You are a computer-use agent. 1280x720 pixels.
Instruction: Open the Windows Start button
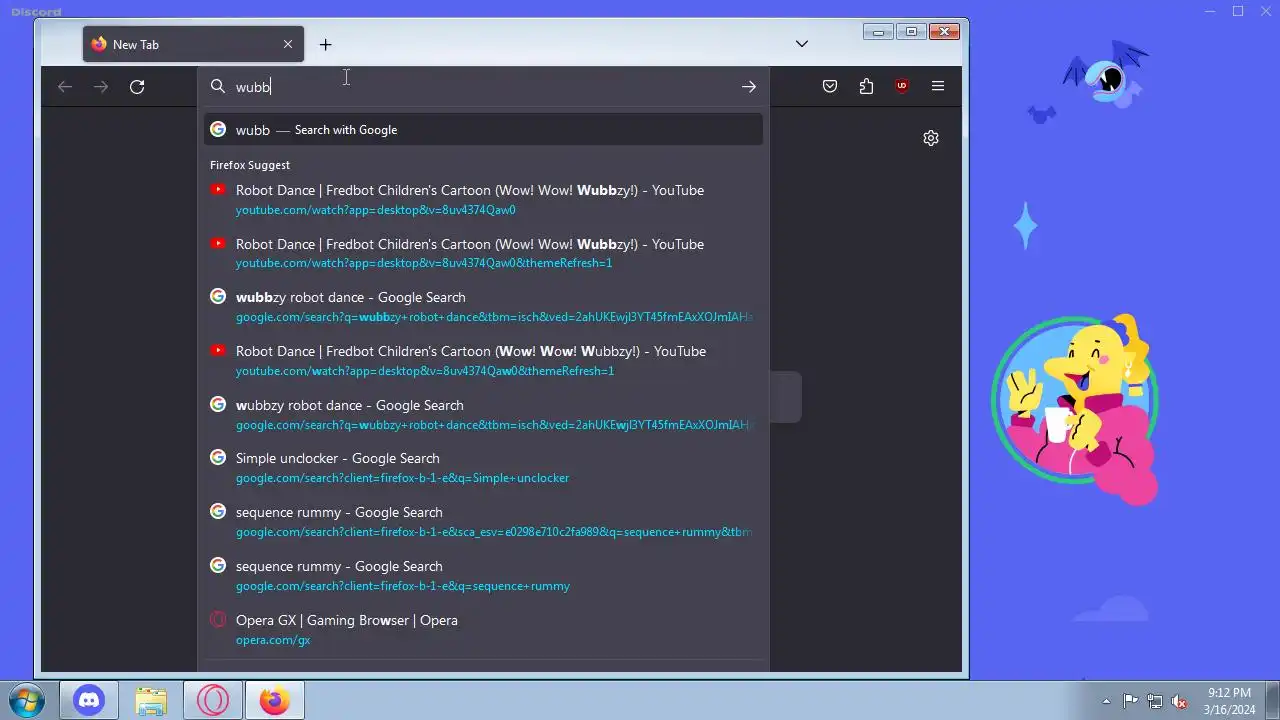point(26,701)
